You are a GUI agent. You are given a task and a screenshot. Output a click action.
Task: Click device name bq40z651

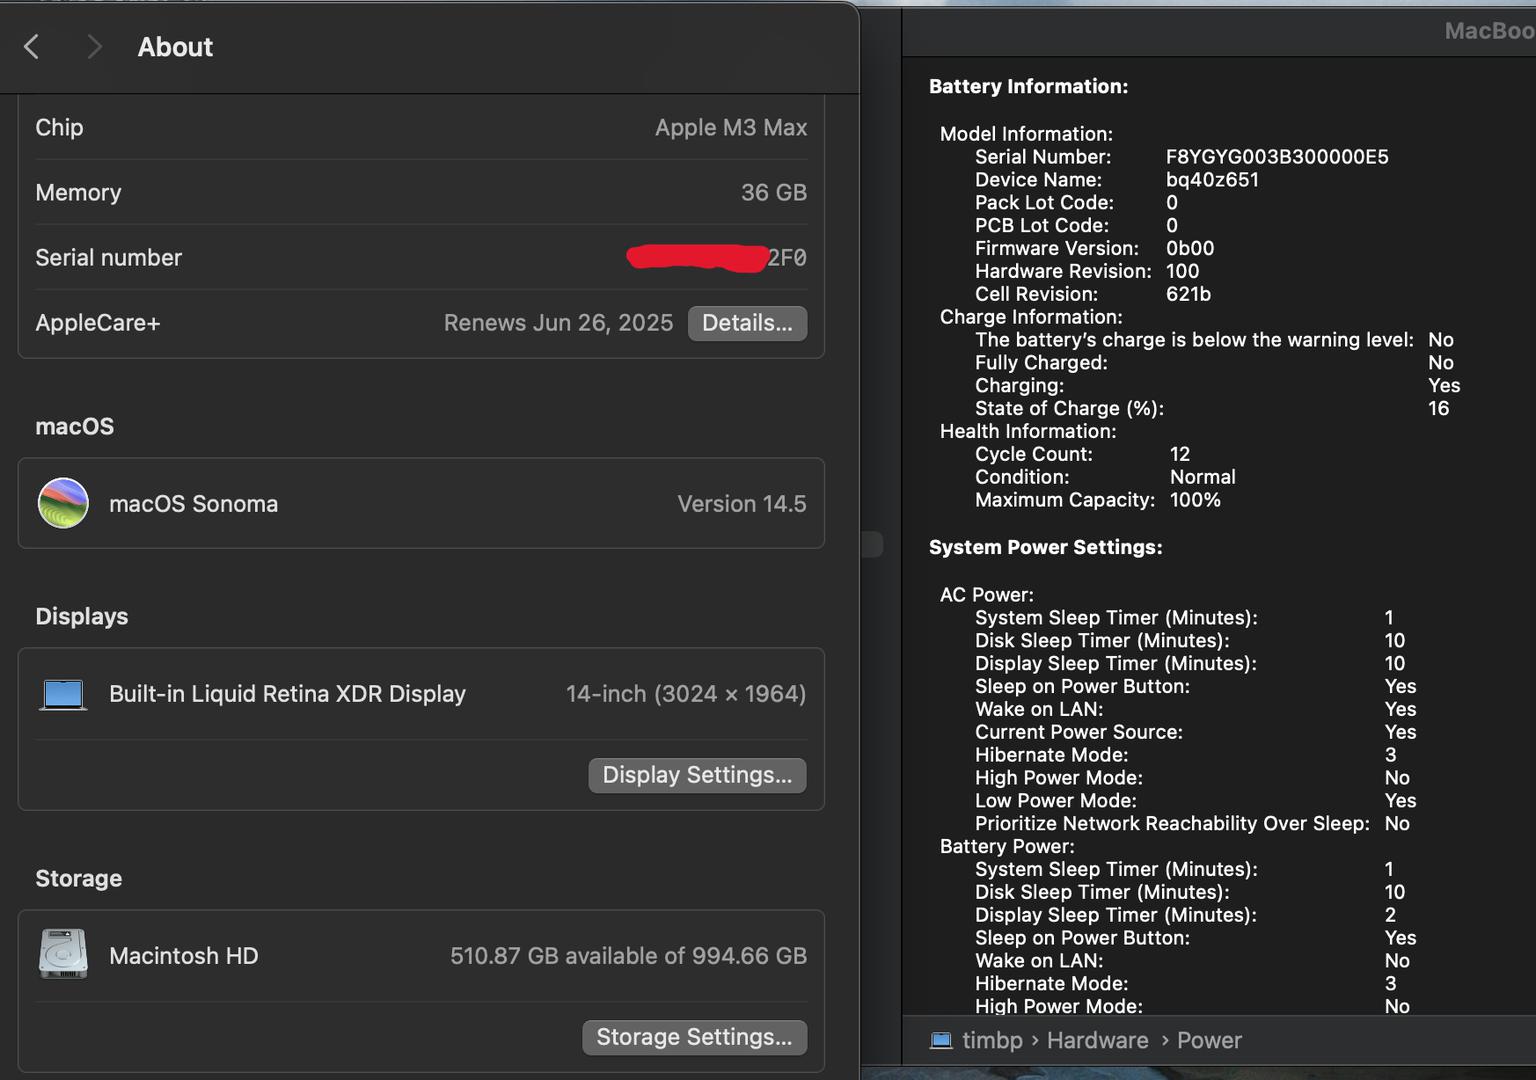click(1212, 180)
